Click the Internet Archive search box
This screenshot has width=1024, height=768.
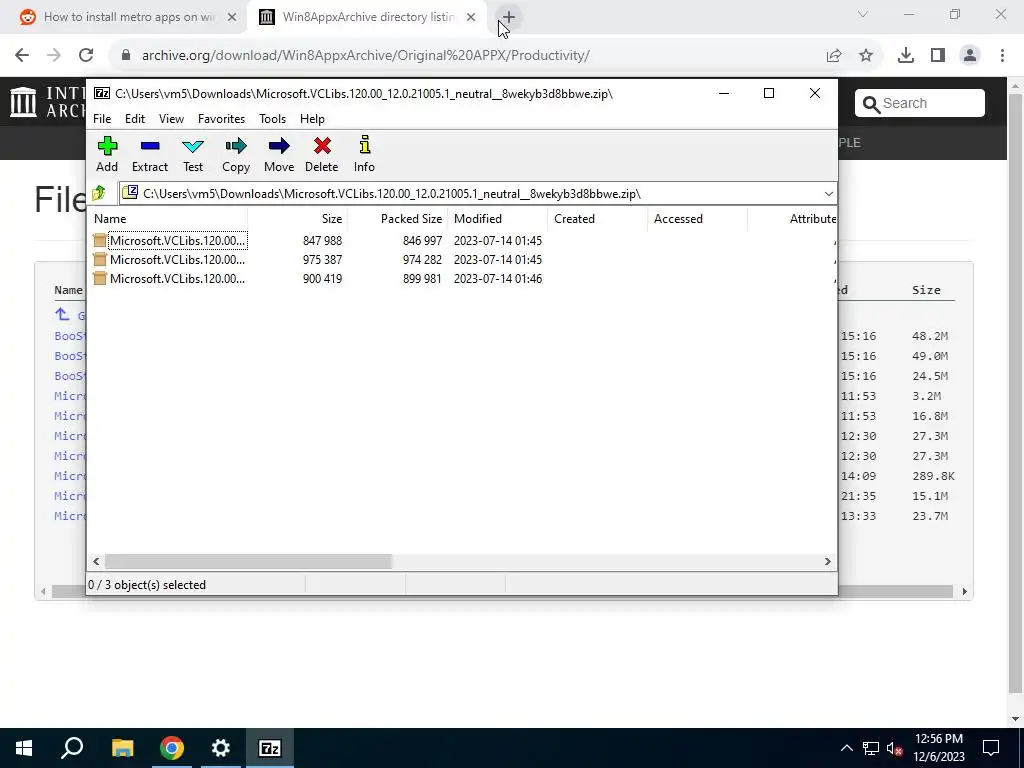[x=920, y=103]
